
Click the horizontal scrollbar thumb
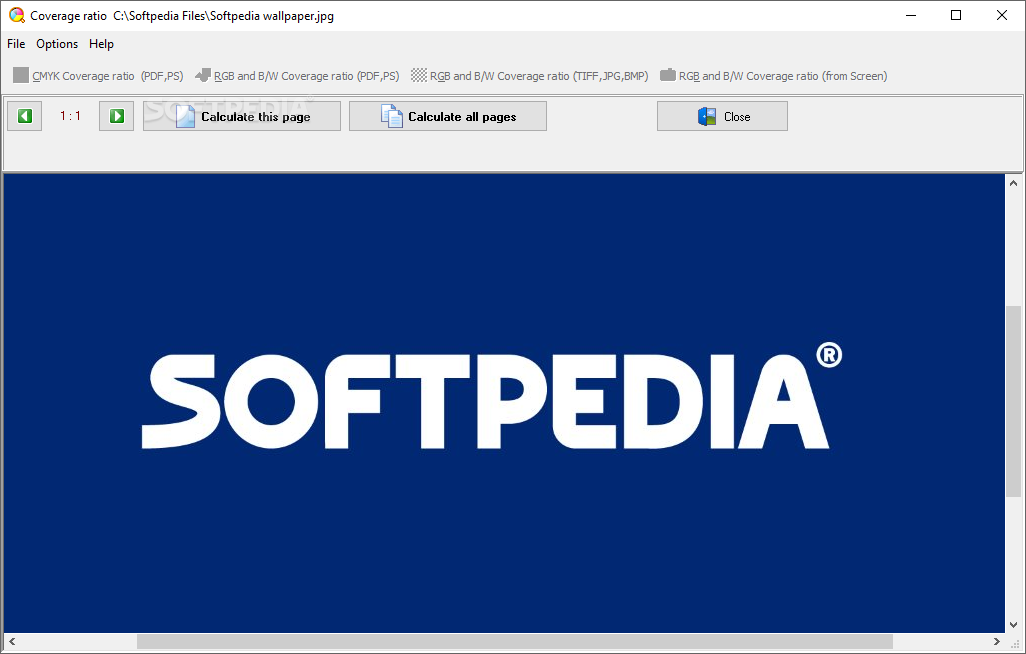(x=514, y=642)
